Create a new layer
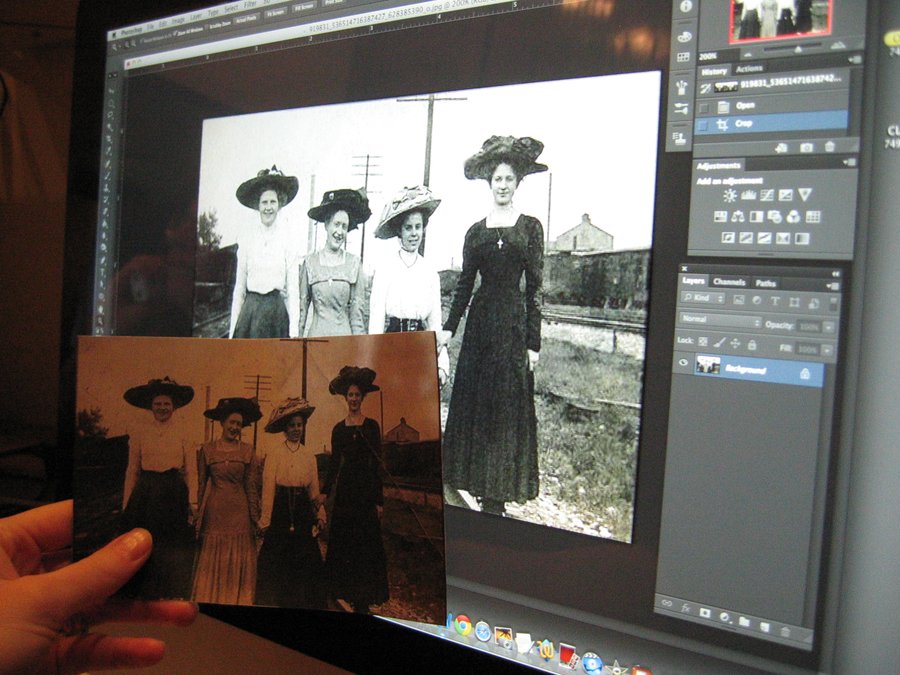Image resolution: width=900 pixels, height=675 pixels. [x=765, y=627]
